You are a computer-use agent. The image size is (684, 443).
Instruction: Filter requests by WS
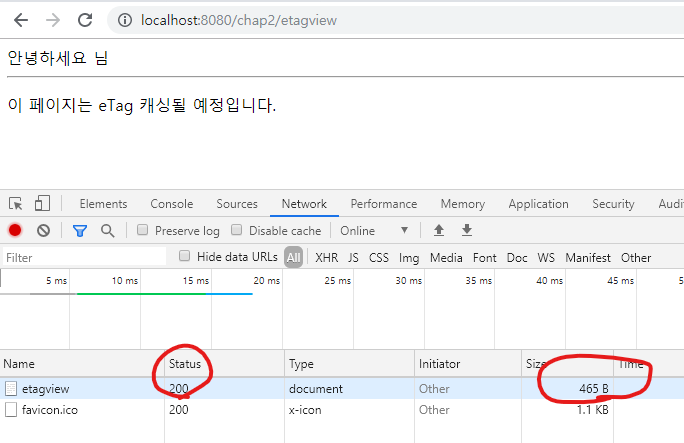pos(546,258)
